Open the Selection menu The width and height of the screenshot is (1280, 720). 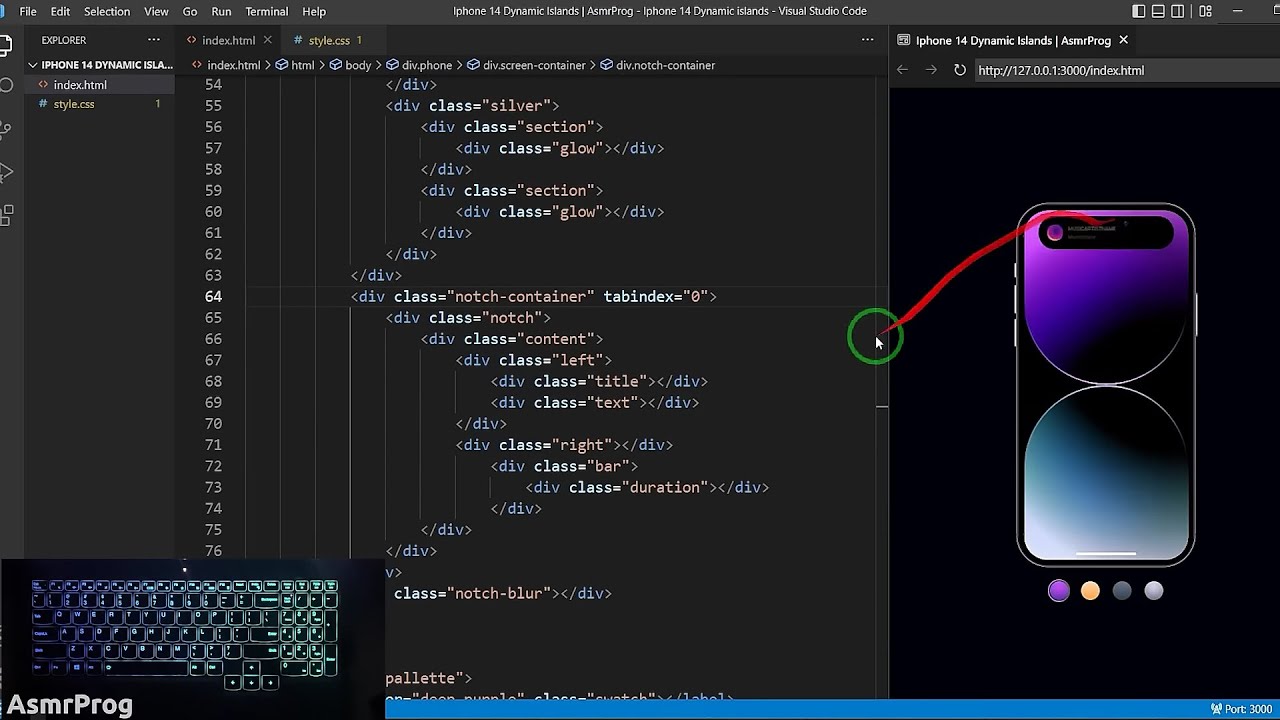tap(107, 11)
